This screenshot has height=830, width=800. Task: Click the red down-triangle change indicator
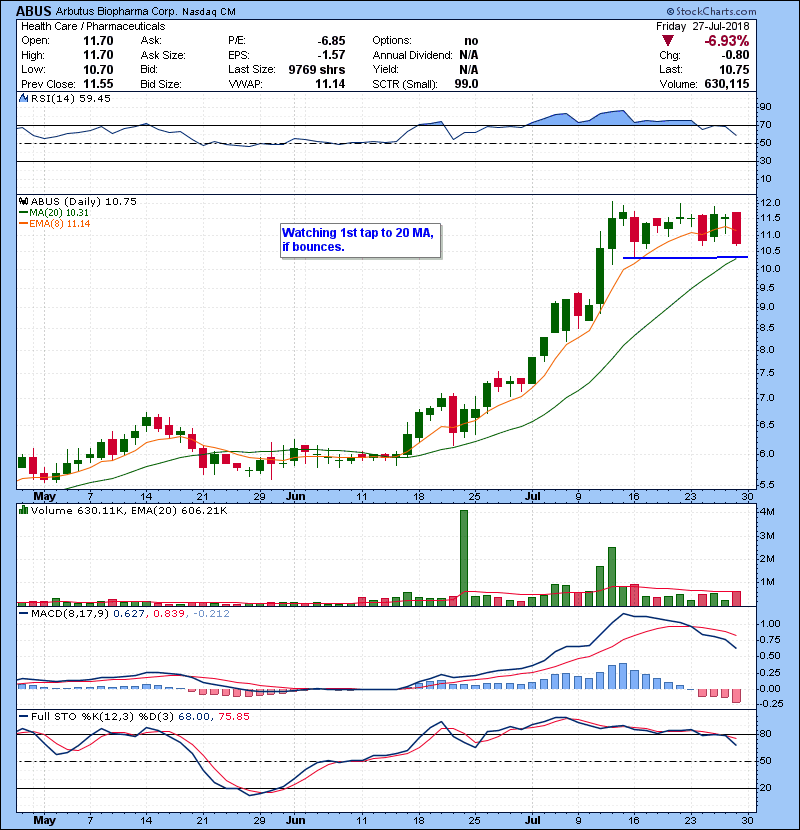click(x=668, y=41)
